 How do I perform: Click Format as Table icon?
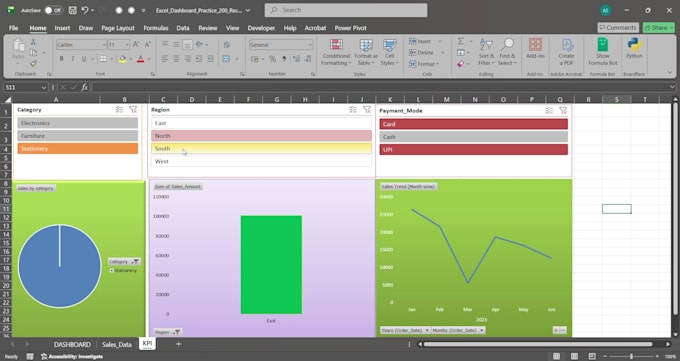(x=366, y=52)
